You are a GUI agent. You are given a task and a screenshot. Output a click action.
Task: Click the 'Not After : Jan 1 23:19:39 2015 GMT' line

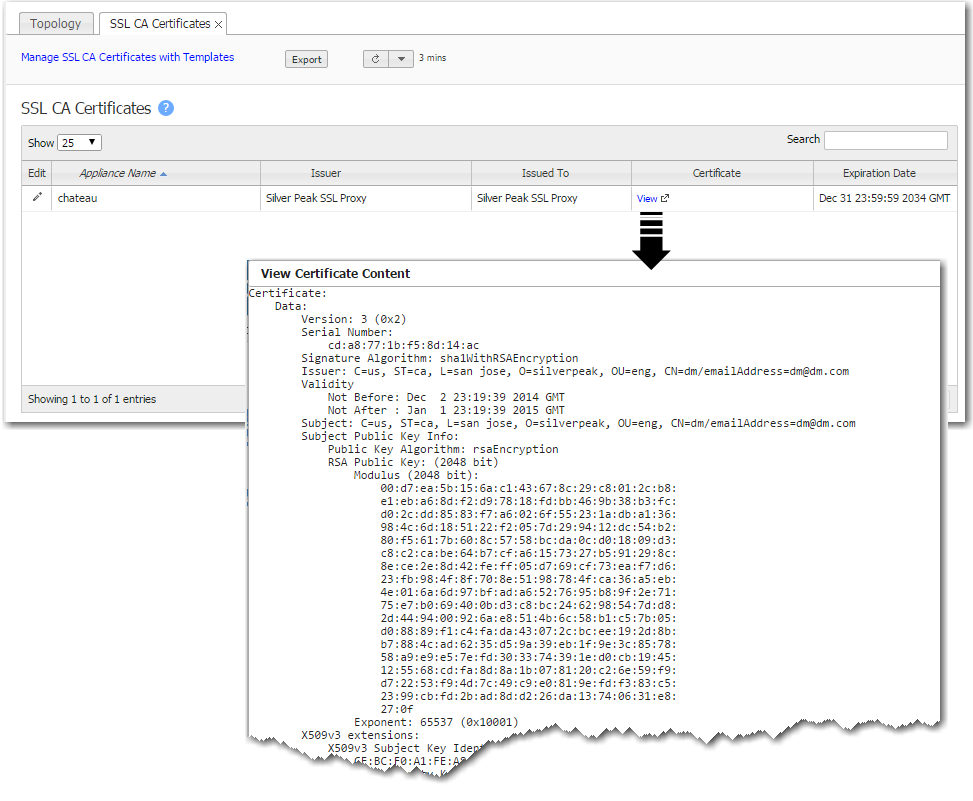(x=446, y=410)
